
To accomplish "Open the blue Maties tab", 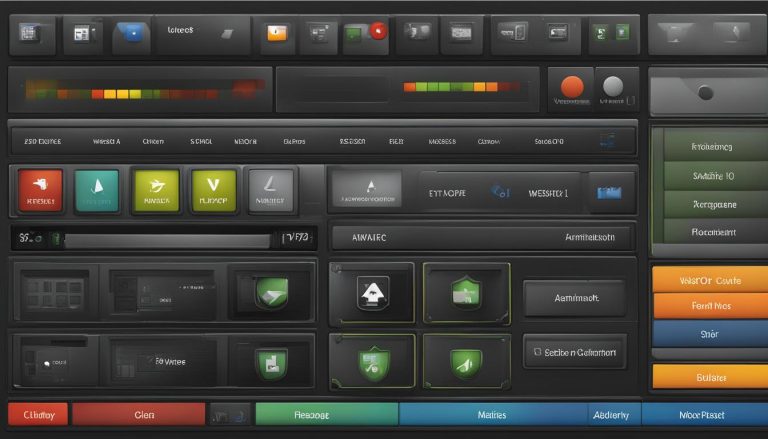I will click(x=493, y=415).
